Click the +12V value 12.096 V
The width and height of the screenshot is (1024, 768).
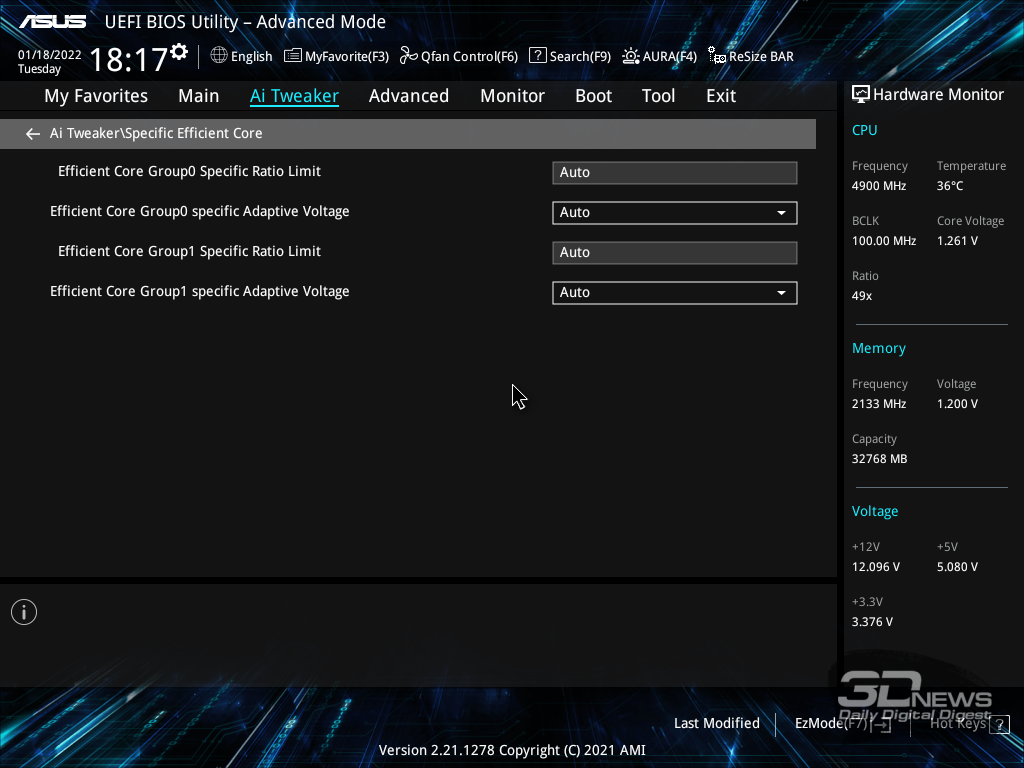click(x=876, y=567)
